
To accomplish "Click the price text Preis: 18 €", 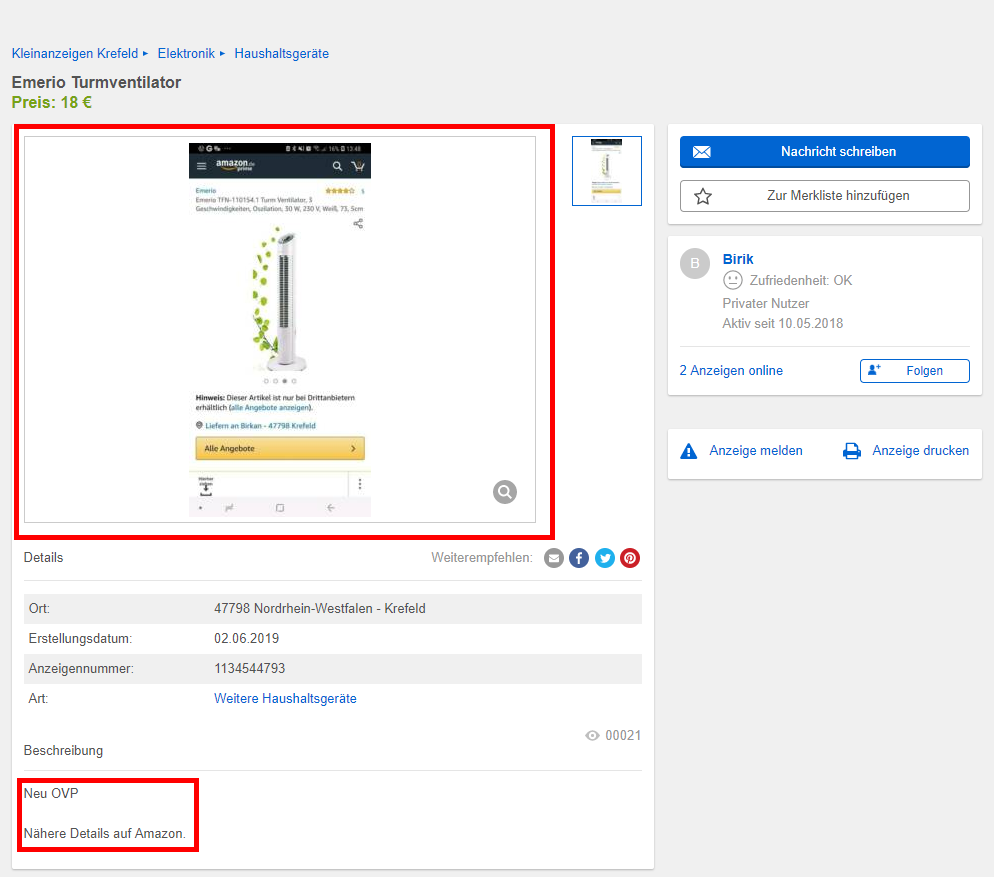I will pos(52,102).
